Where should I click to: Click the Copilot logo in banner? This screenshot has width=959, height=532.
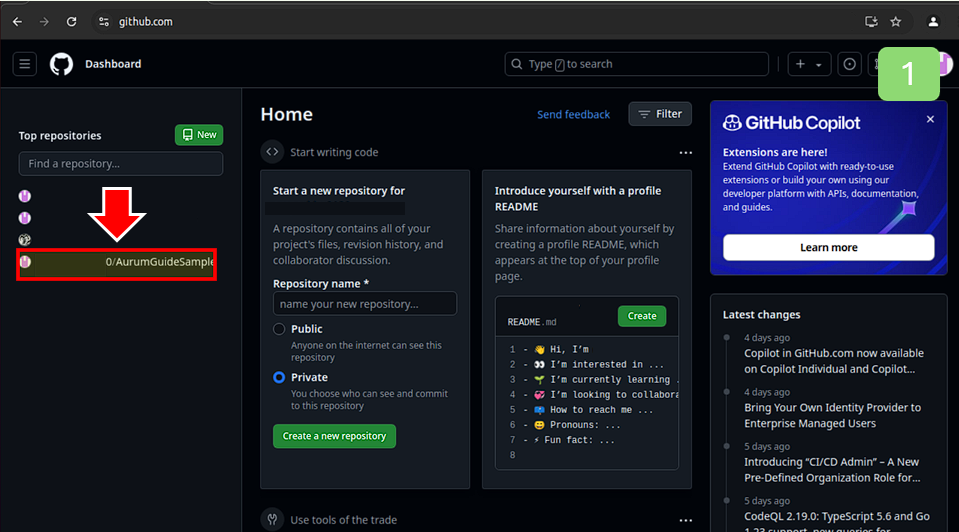pos(732,123)
